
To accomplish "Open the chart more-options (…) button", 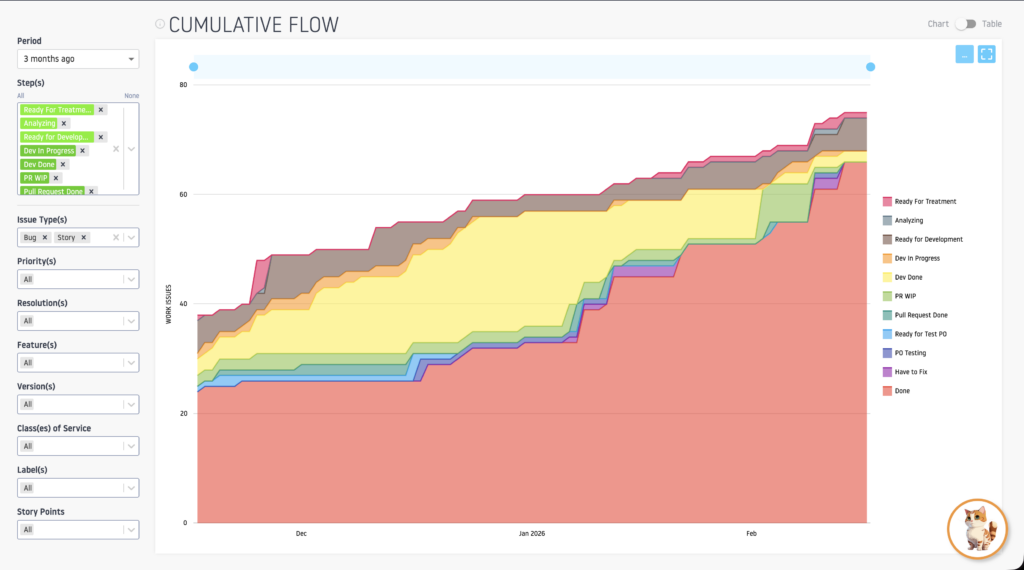I will 964,55.
